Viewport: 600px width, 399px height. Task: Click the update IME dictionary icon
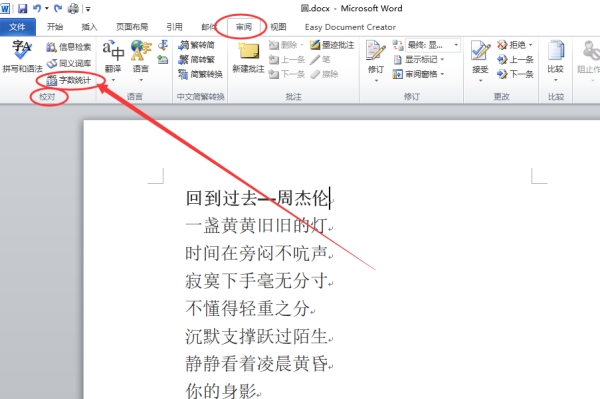163,60
